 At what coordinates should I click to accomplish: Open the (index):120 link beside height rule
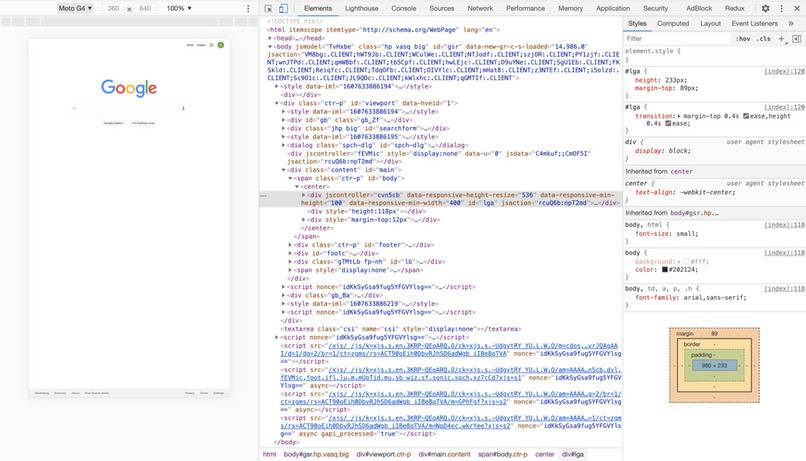tap(784, 71)
